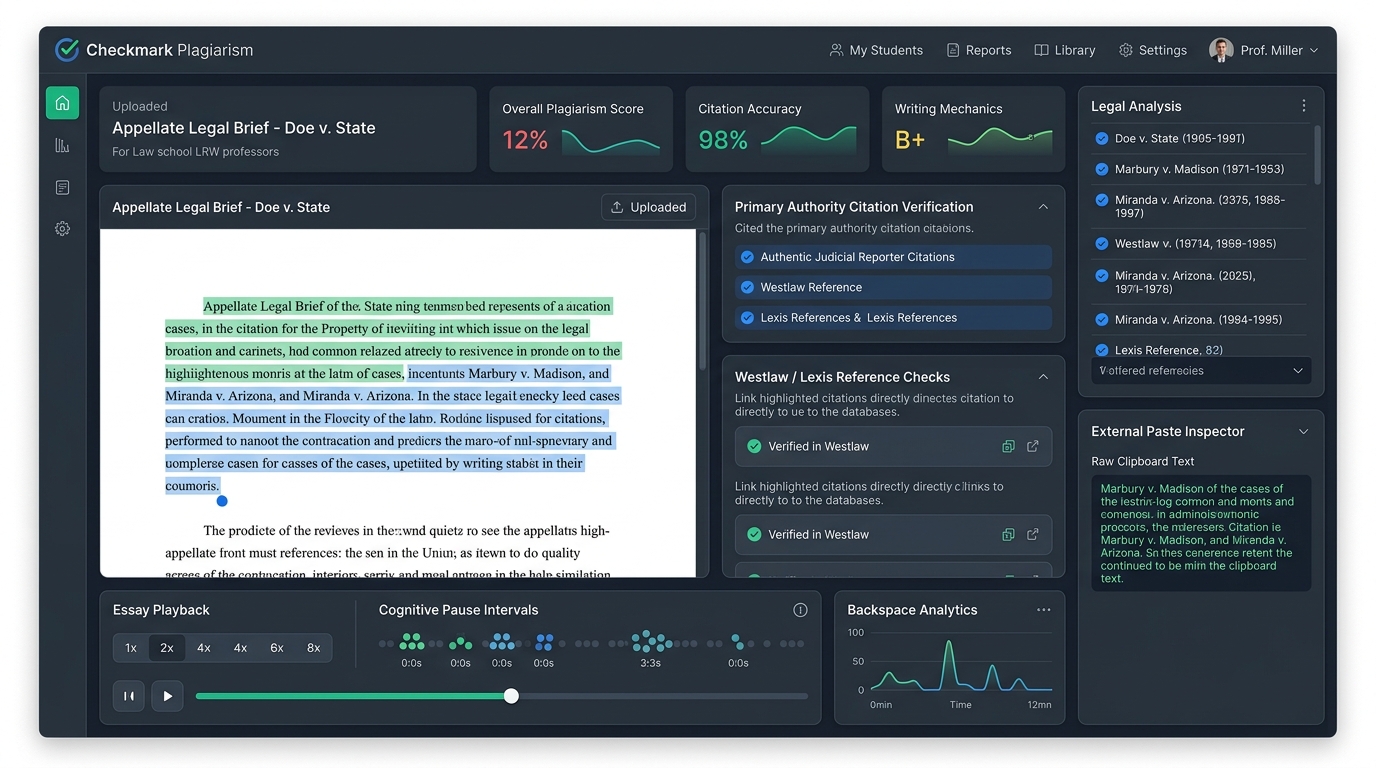Set playback speed to 6x

[x=277, y=648]
